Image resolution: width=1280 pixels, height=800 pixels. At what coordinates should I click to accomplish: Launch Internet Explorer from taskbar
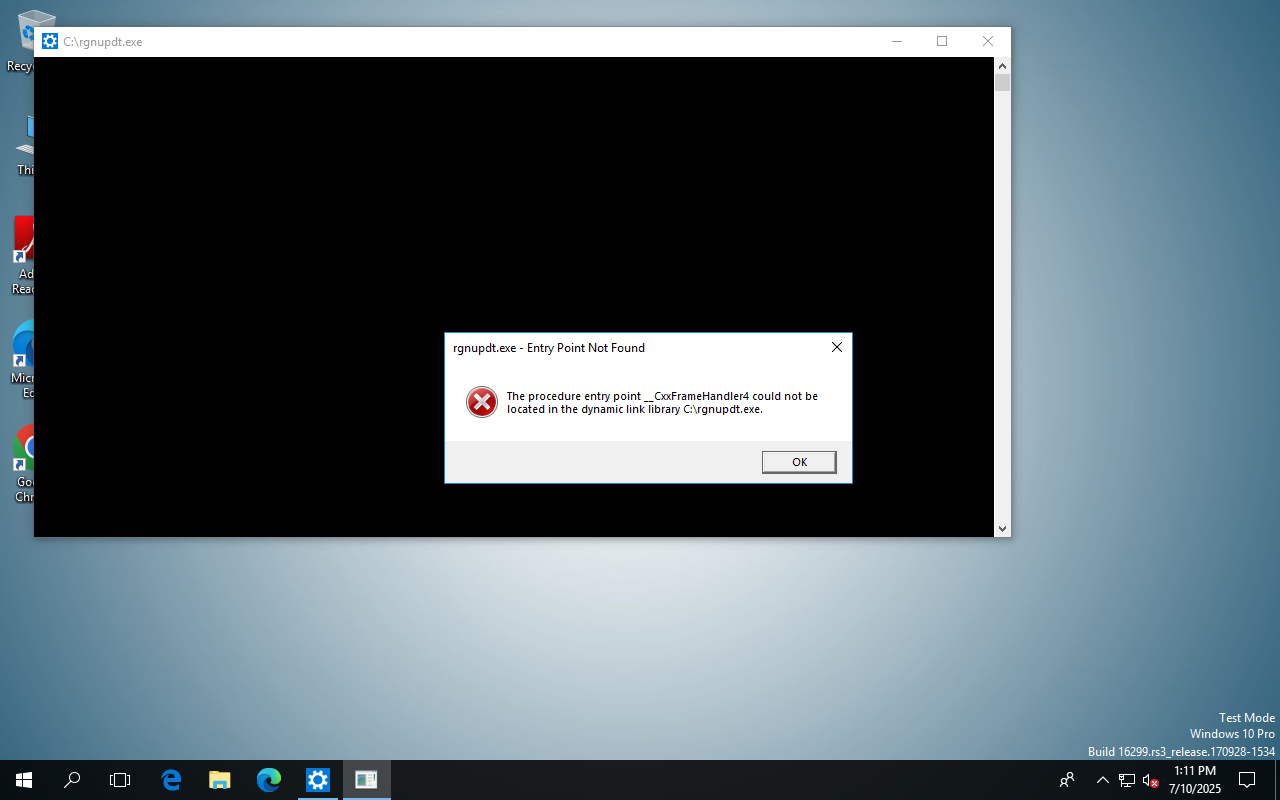pyautogui.click(x=170, y=780)
